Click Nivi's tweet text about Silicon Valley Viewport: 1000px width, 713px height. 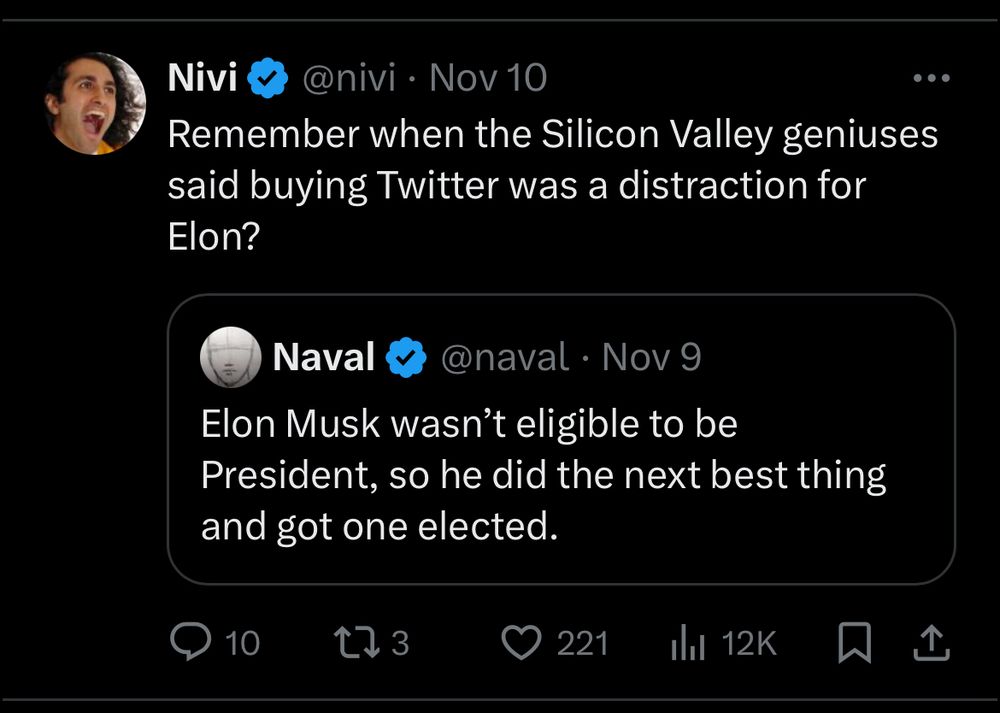coord(552,187)
